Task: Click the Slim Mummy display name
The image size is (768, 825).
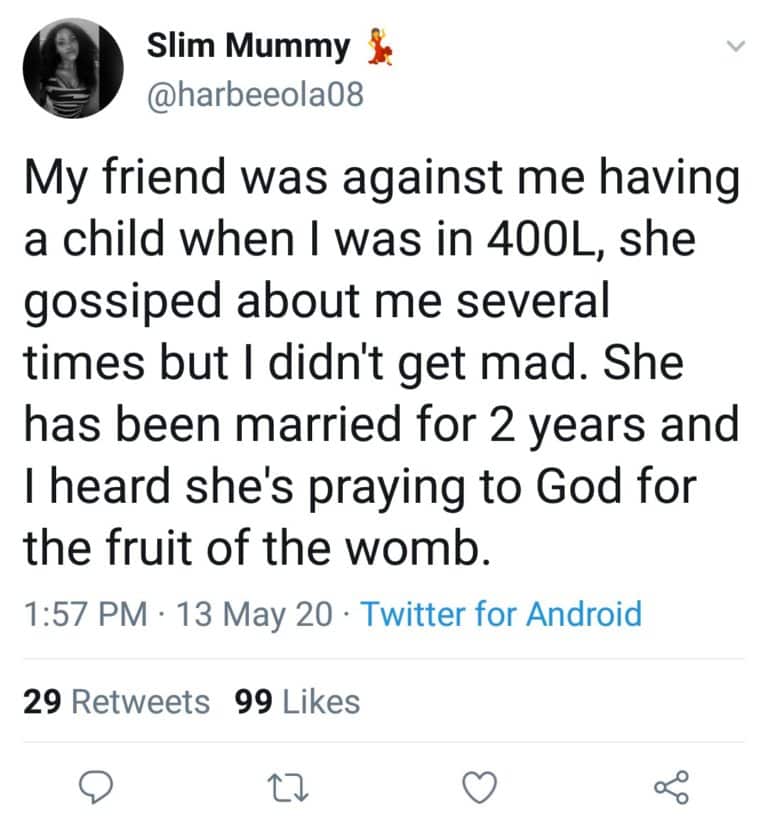Action: pos(249,45)
